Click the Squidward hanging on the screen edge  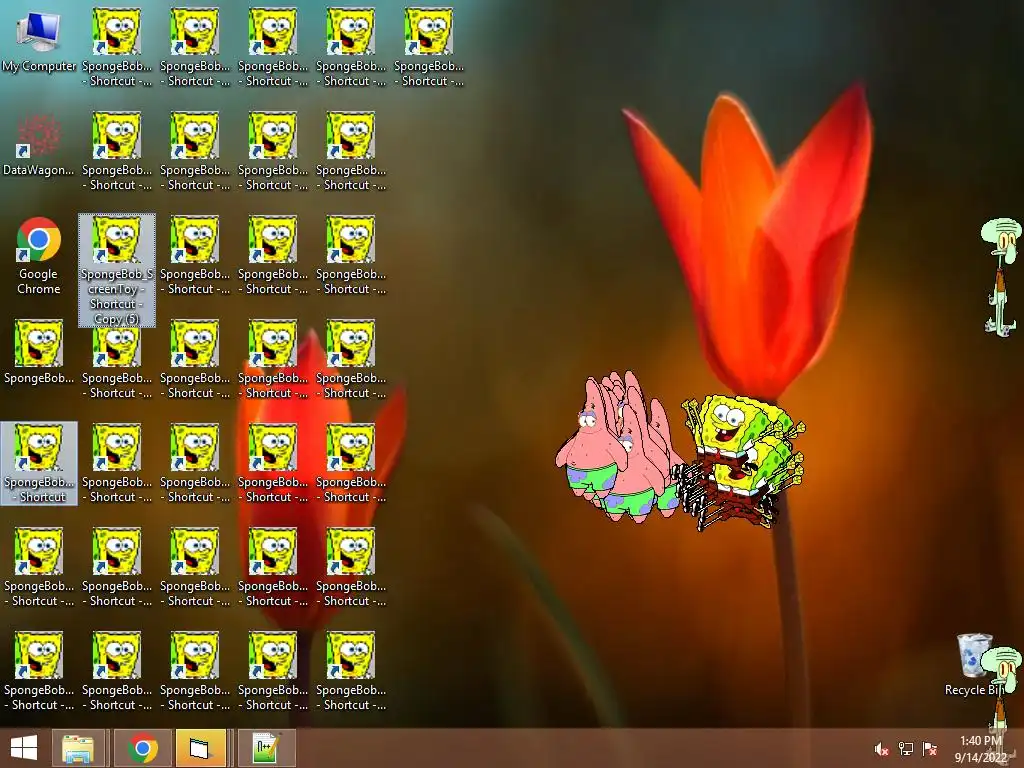(x=1002, y=277)
